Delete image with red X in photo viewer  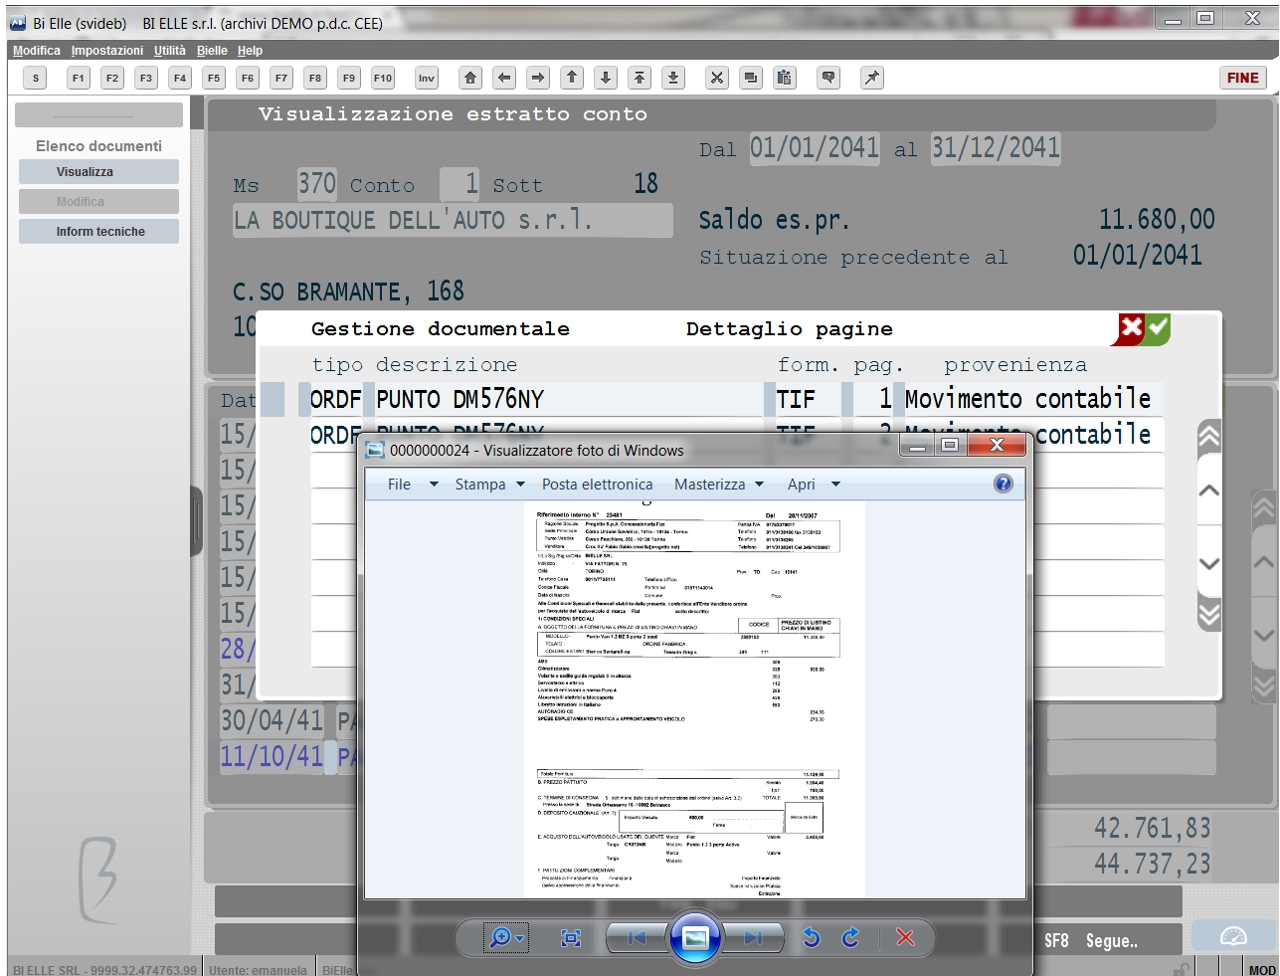click(905, 938)
